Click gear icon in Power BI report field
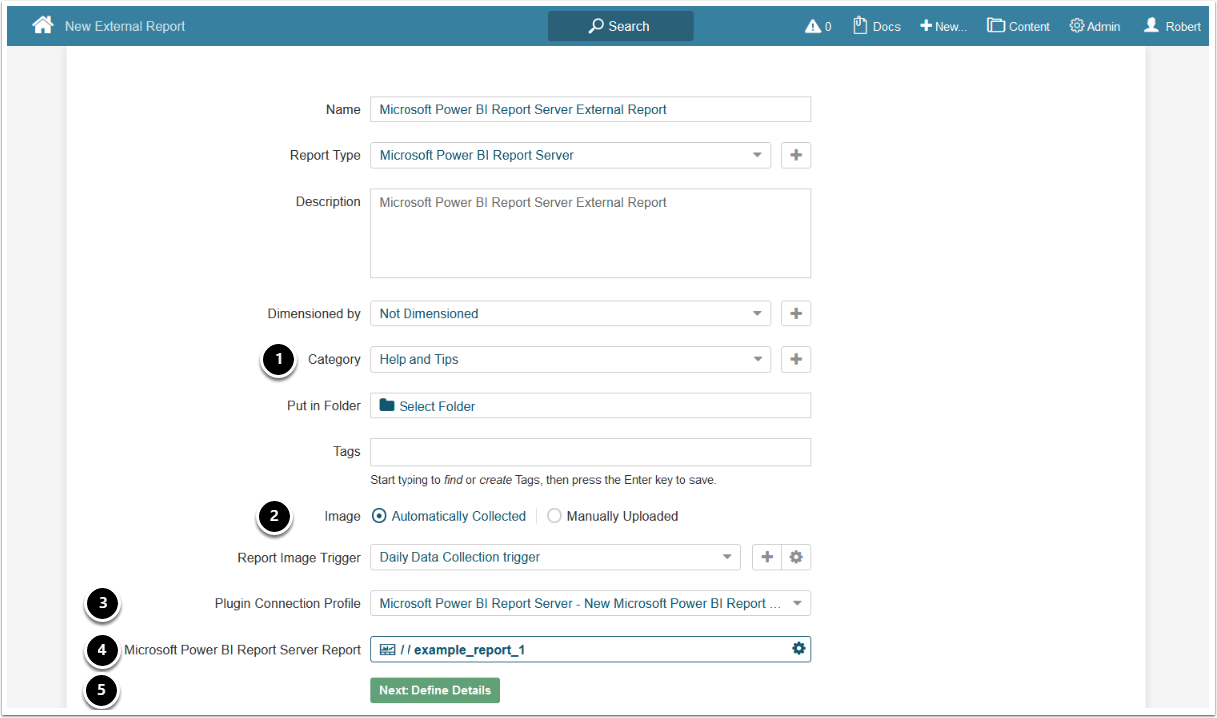 click(798, 649)
